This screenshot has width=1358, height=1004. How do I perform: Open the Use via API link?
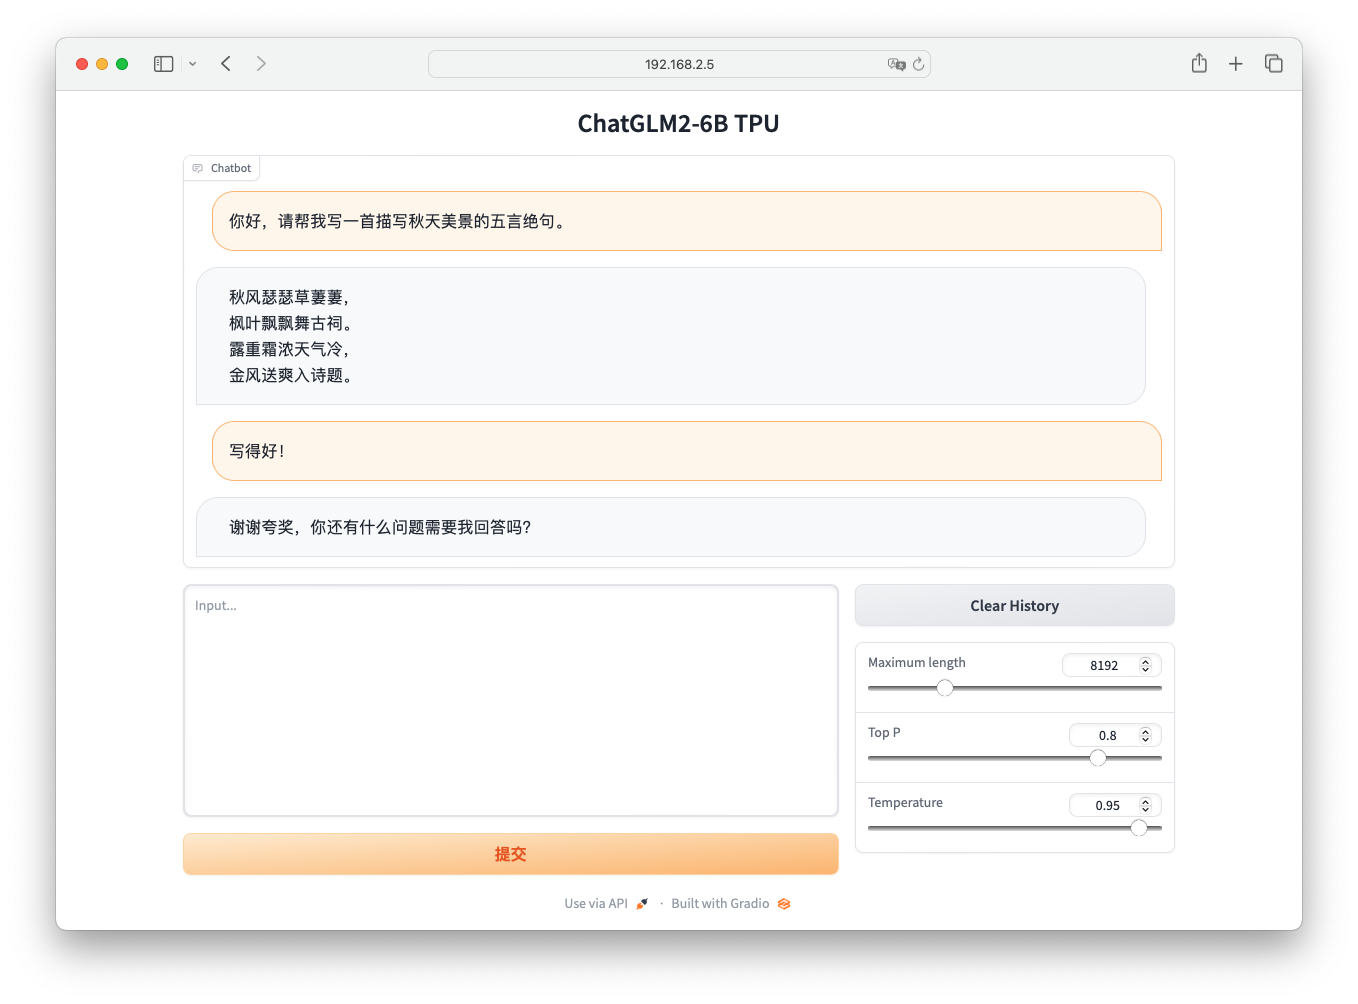(x=596, y=903)
